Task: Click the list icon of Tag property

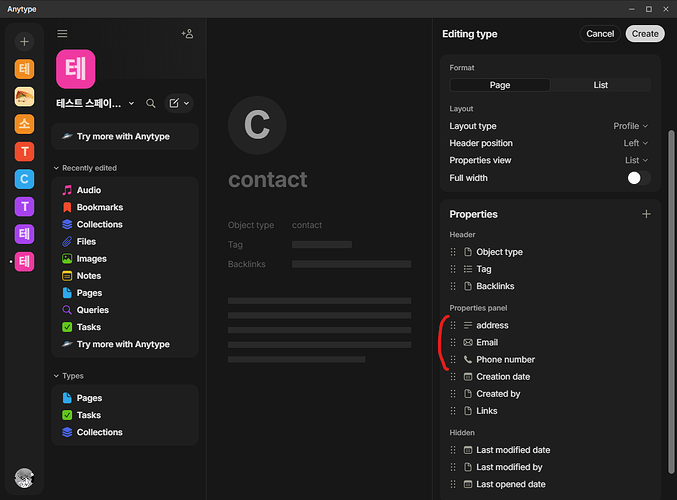Action: (468, 269)
